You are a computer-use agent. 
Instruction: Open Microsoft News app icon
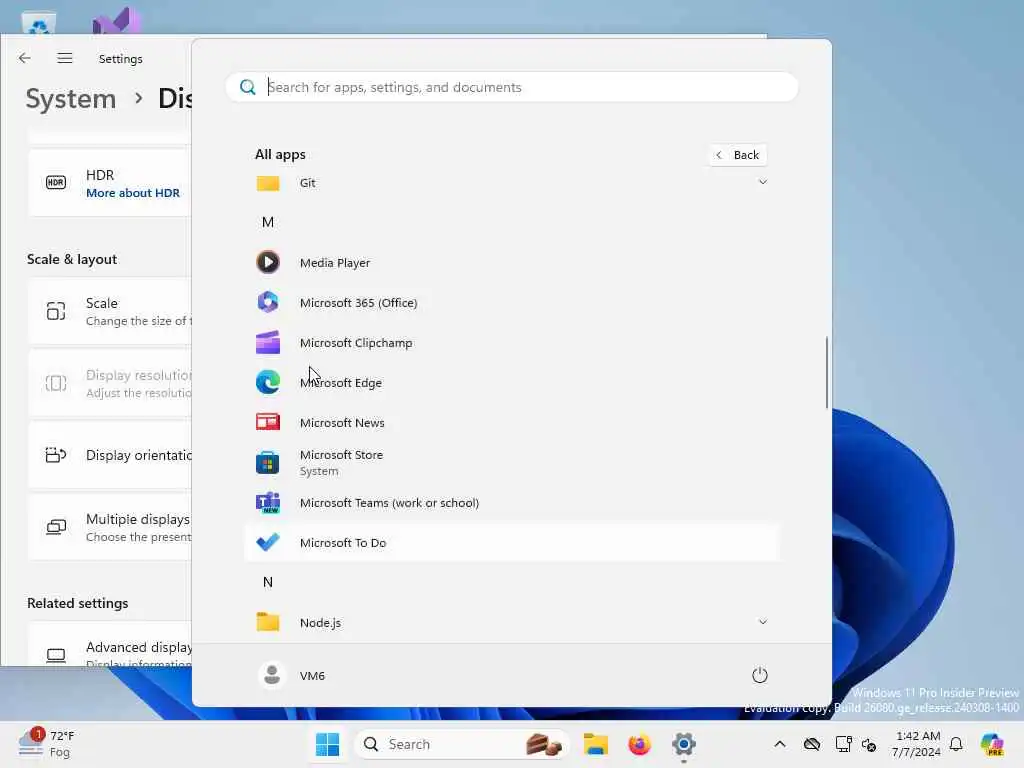coord(268,423)
